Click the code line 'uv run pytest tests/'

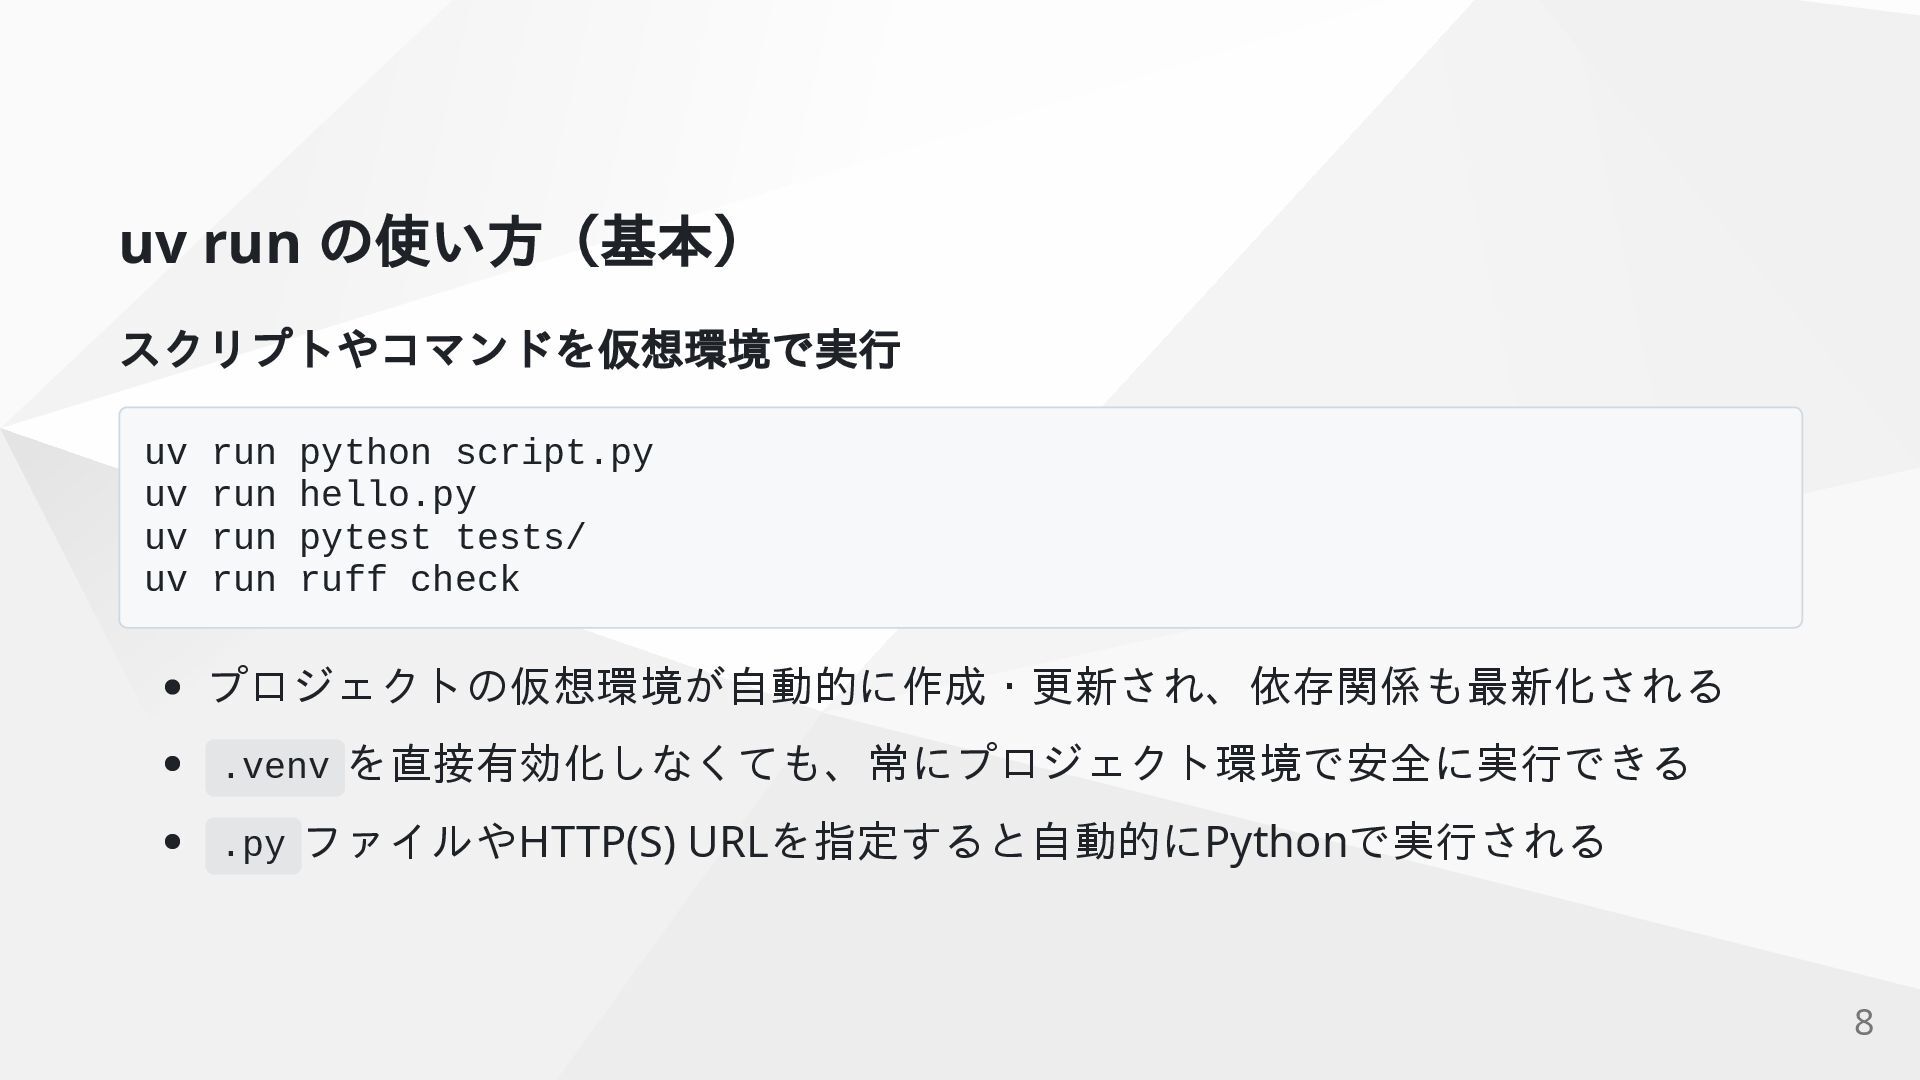(365, 538)
